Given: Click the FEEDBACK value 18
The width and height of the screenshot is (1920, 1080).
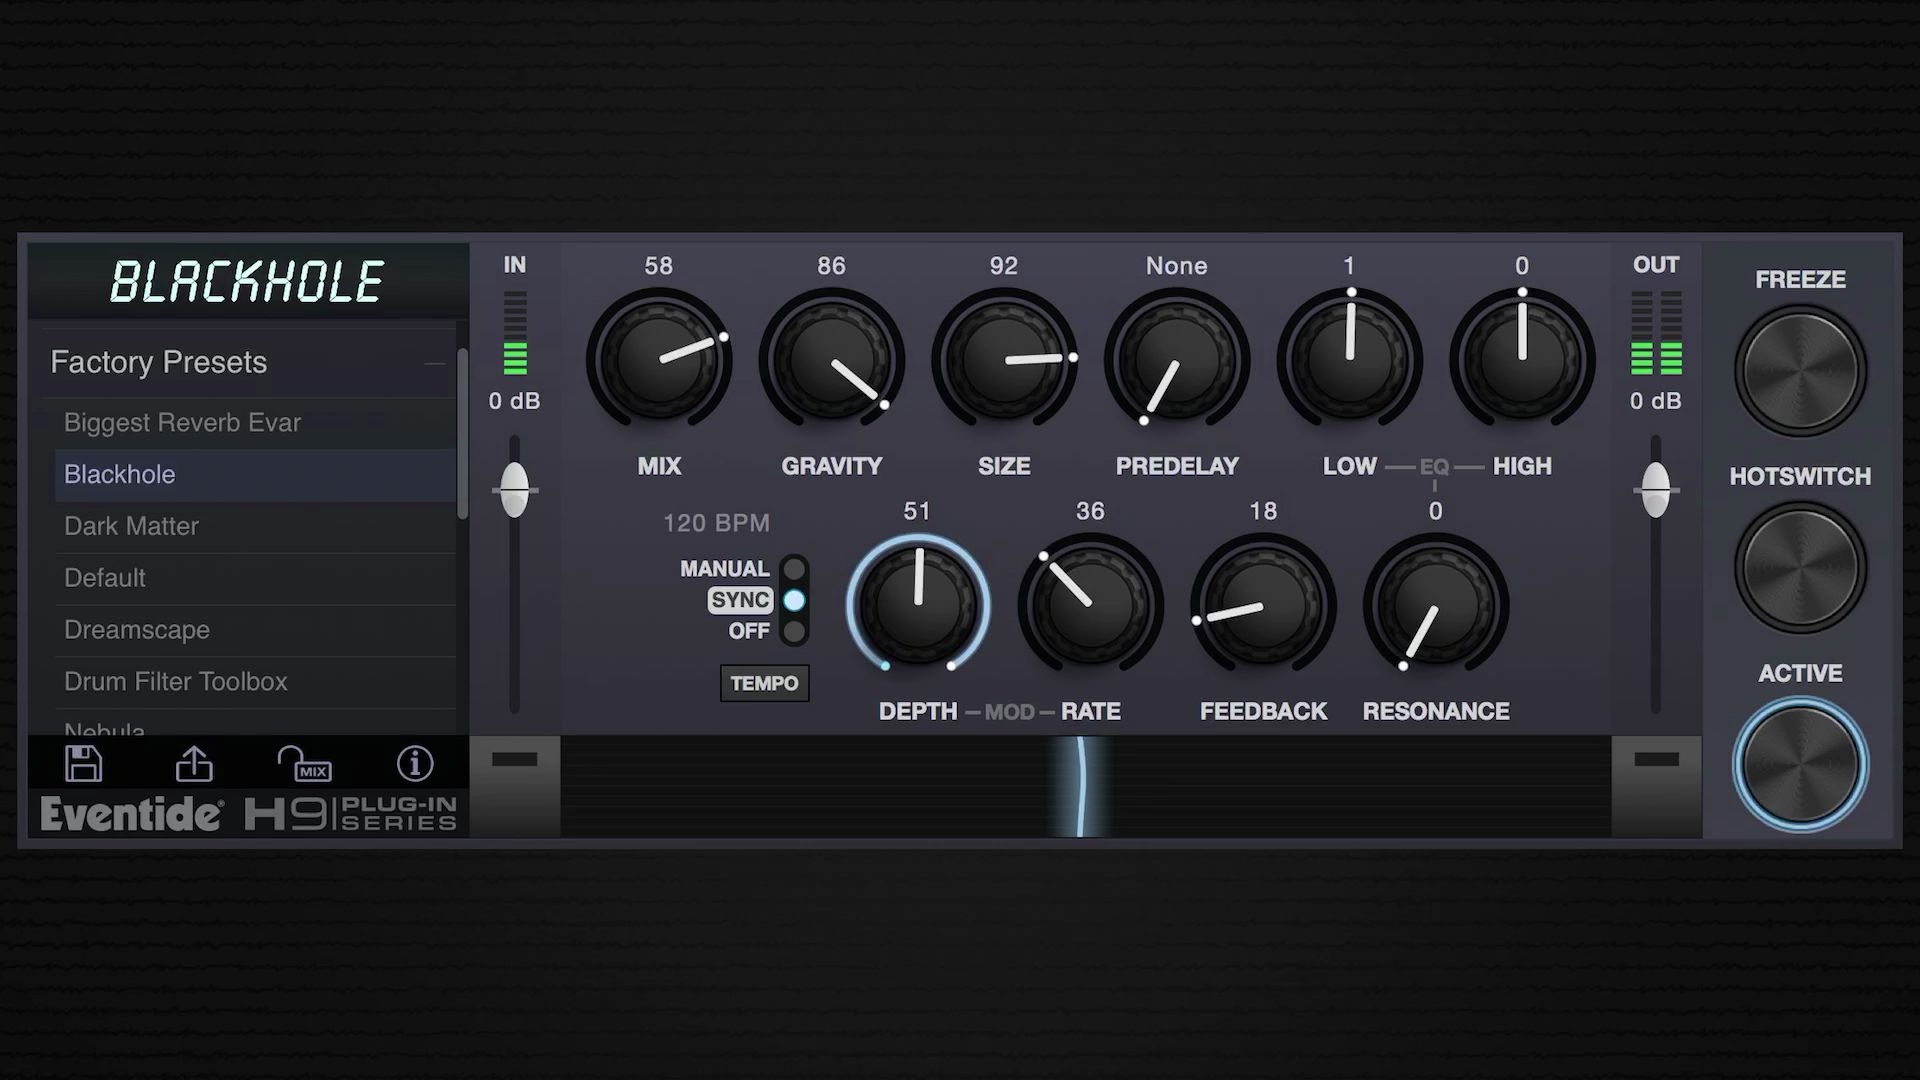Looking at the screenshot, I should (x=1263, y=511).
